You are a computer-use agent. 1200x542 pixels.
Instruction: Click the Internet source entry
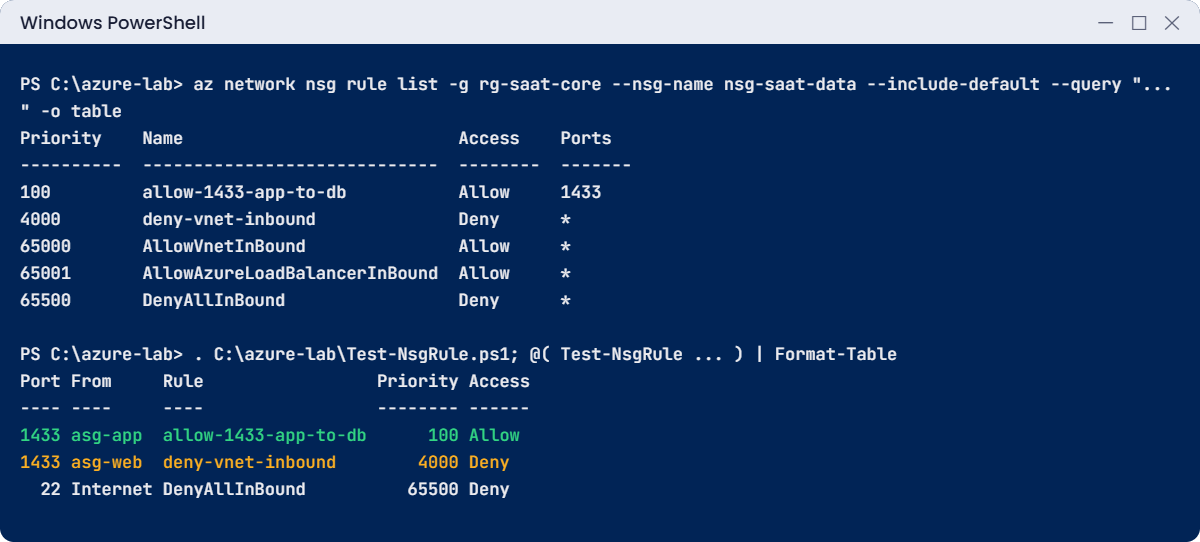[112, 489]
